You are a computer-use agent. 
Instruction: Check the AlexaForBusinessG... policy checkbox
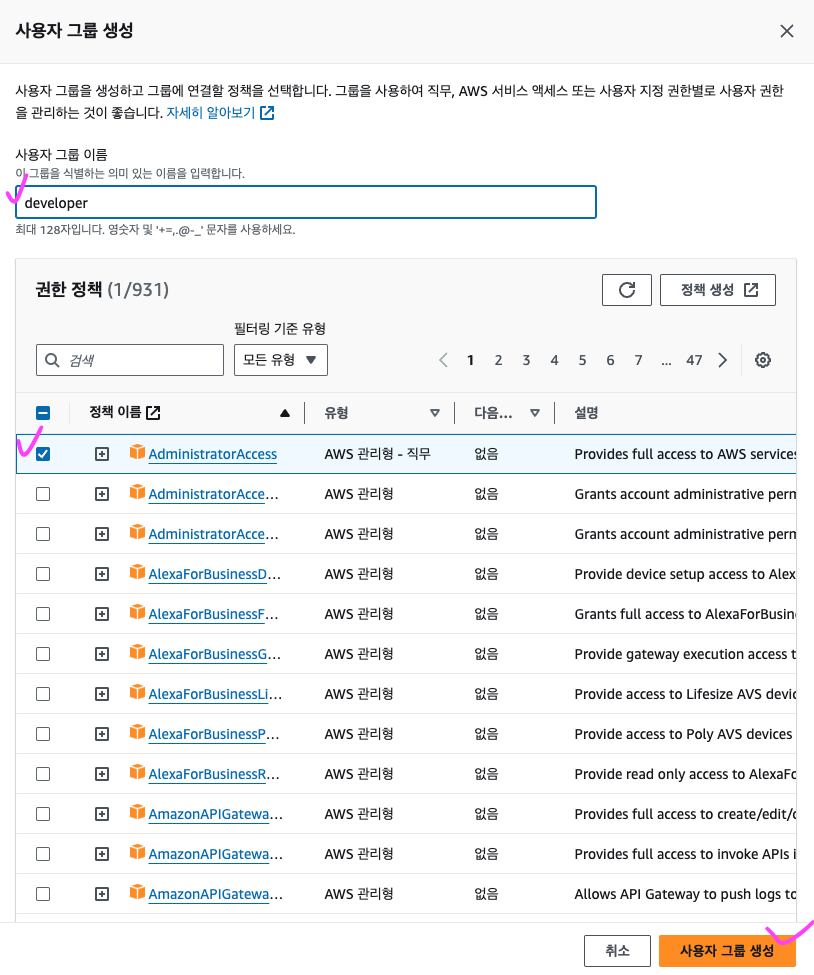(43, 654)
